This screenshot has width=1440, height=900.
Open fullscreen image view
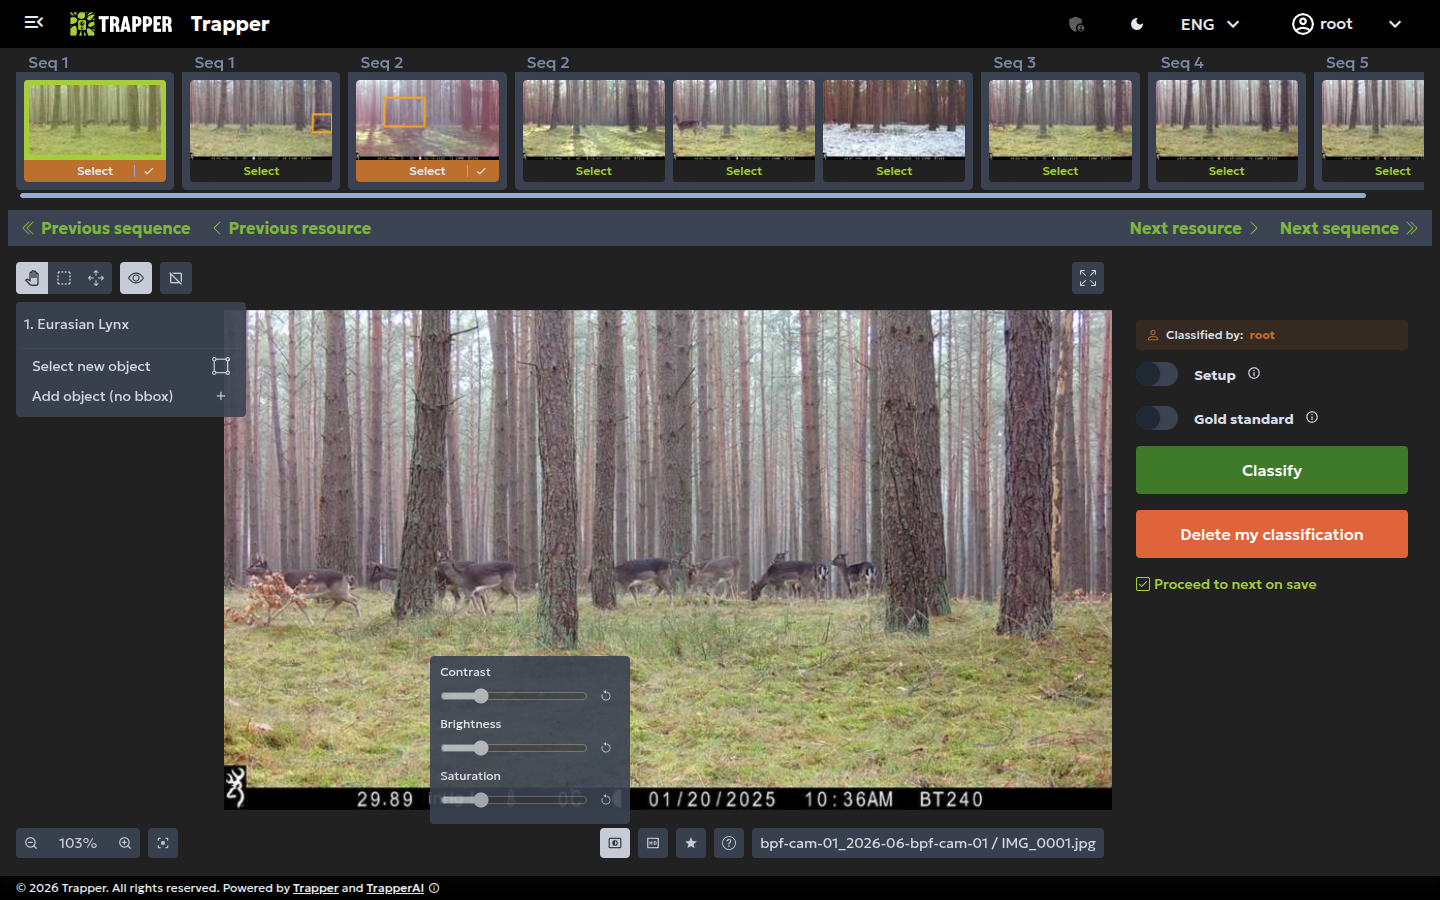click(x=1088, y=278)
